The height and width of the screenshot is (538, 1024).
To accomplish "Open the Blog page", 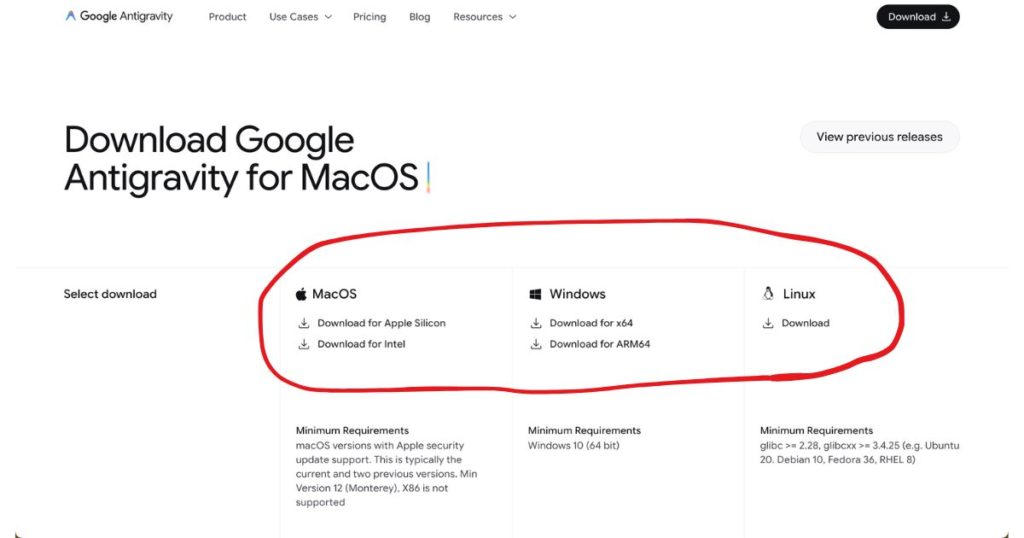I will pyautogui.click(x=419, y=17).
